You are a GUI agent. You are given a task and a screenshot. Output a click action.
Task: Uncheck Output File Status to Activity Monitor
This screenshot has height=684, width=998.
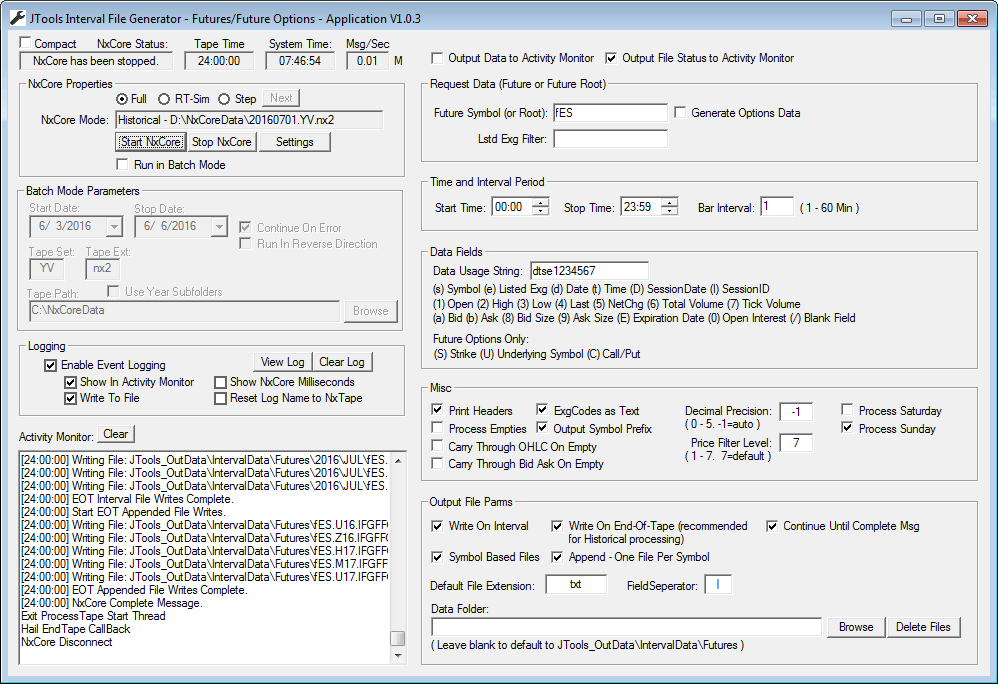(611, 58)
